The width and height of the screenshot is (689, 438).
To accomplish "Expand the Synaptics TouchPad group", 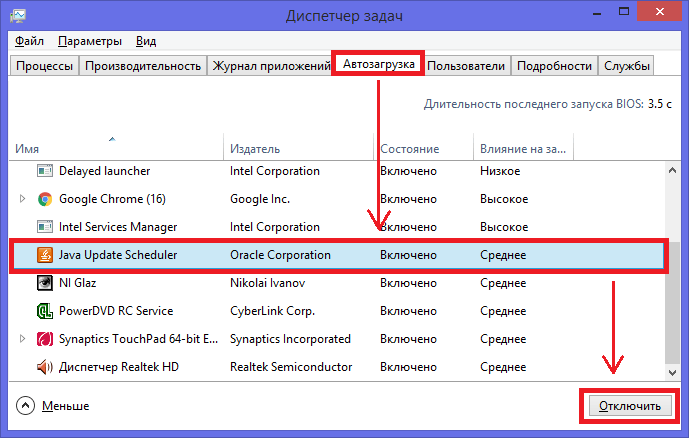I will tap(22, 339).
